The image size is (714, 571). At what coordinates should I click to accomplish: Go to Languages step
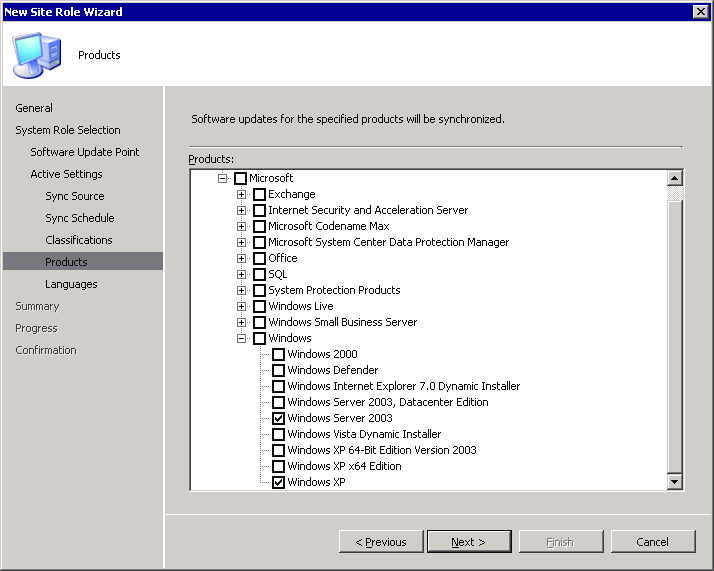point(71,284)
